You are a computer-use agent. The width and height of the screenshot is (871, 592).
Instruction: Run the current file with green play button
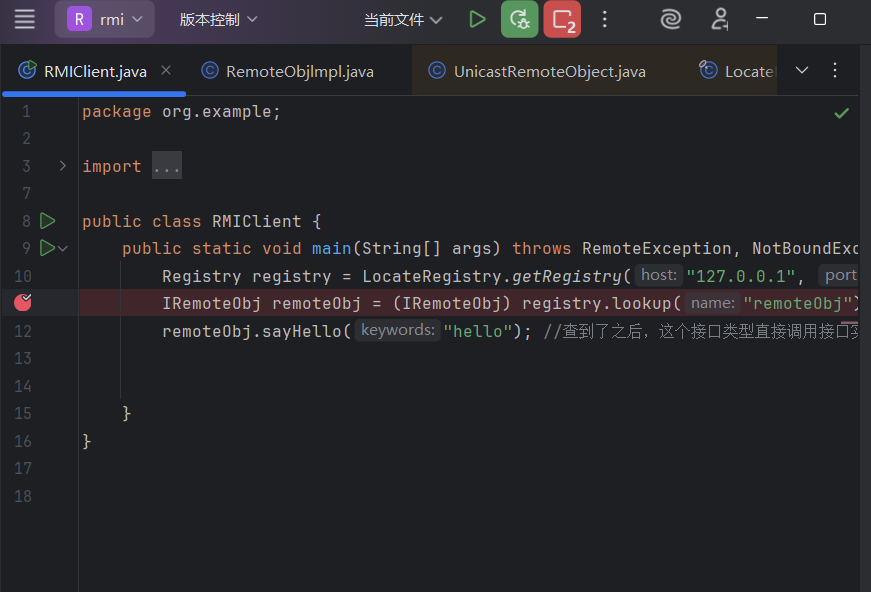click(477, 19)
